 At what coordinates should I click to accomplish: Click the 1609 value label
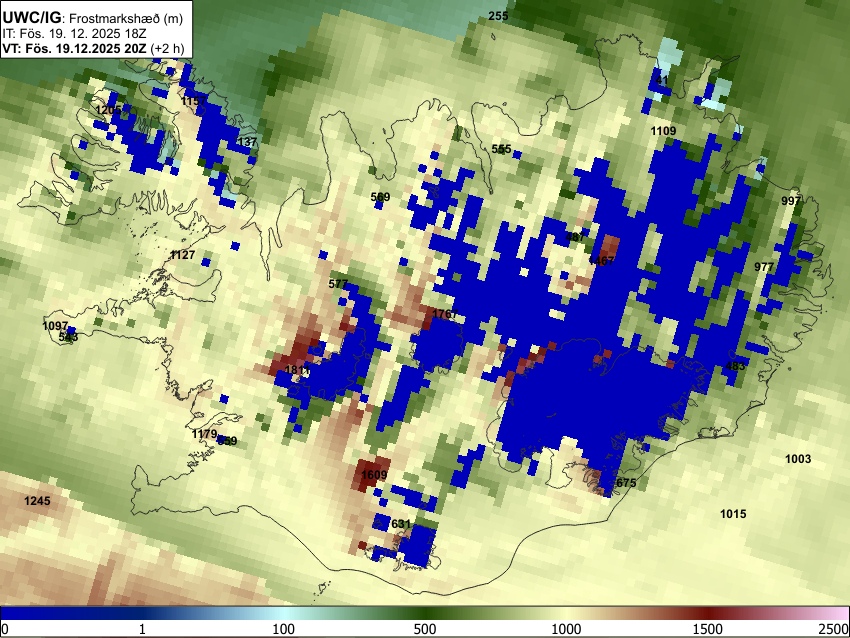(374, 475)
